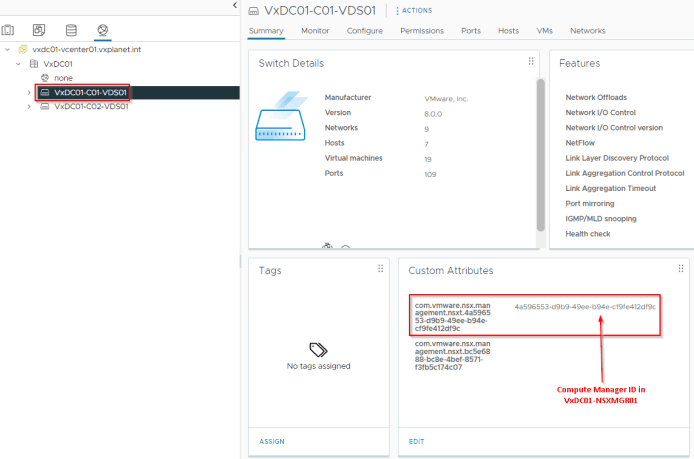Click the Switch Details vertical scrollbar

pyautogui.click(x=540, y=155)
